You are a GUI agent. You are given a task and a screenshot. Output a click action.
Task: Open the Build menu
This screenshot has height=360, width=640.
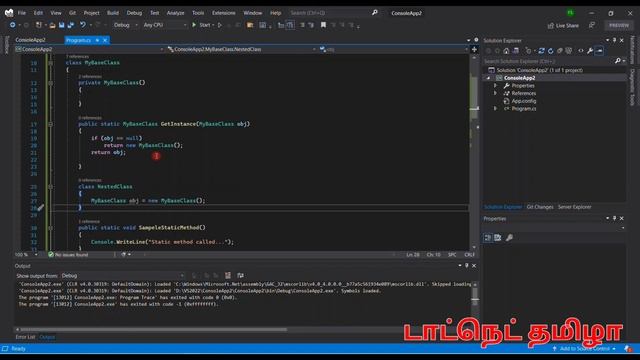click(113, 13)
